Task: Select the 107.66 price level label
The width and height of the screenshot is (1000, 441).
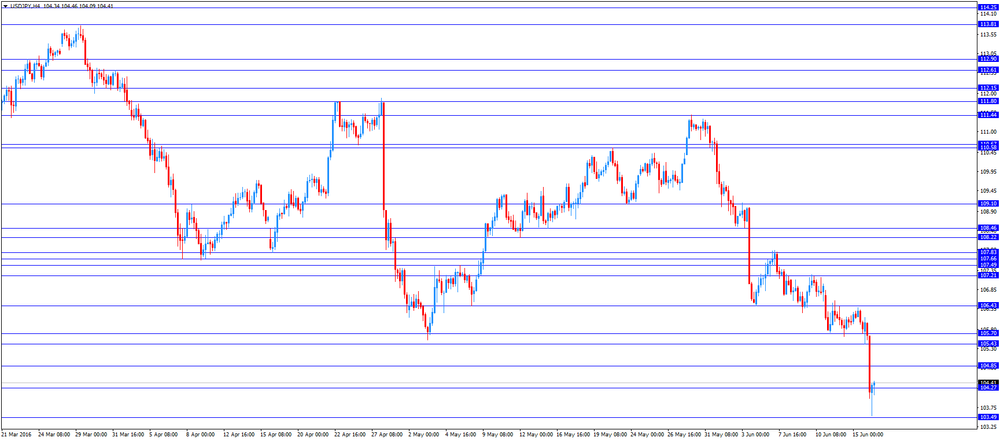Action: pyautogui.click(x=988, y=259)
